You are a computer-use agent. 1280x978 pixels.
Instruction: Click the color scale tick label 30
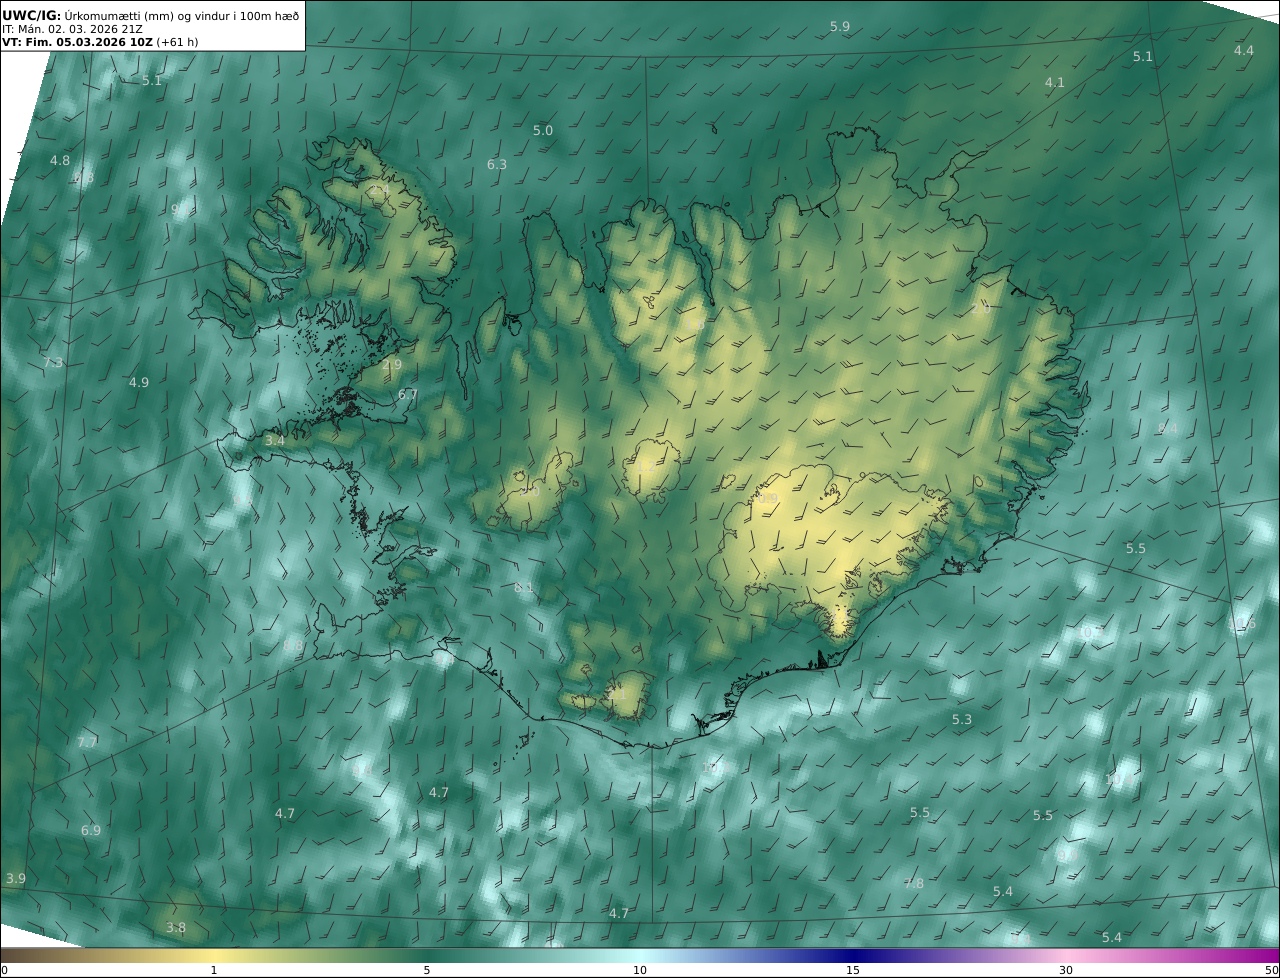tap(1066, 970)
